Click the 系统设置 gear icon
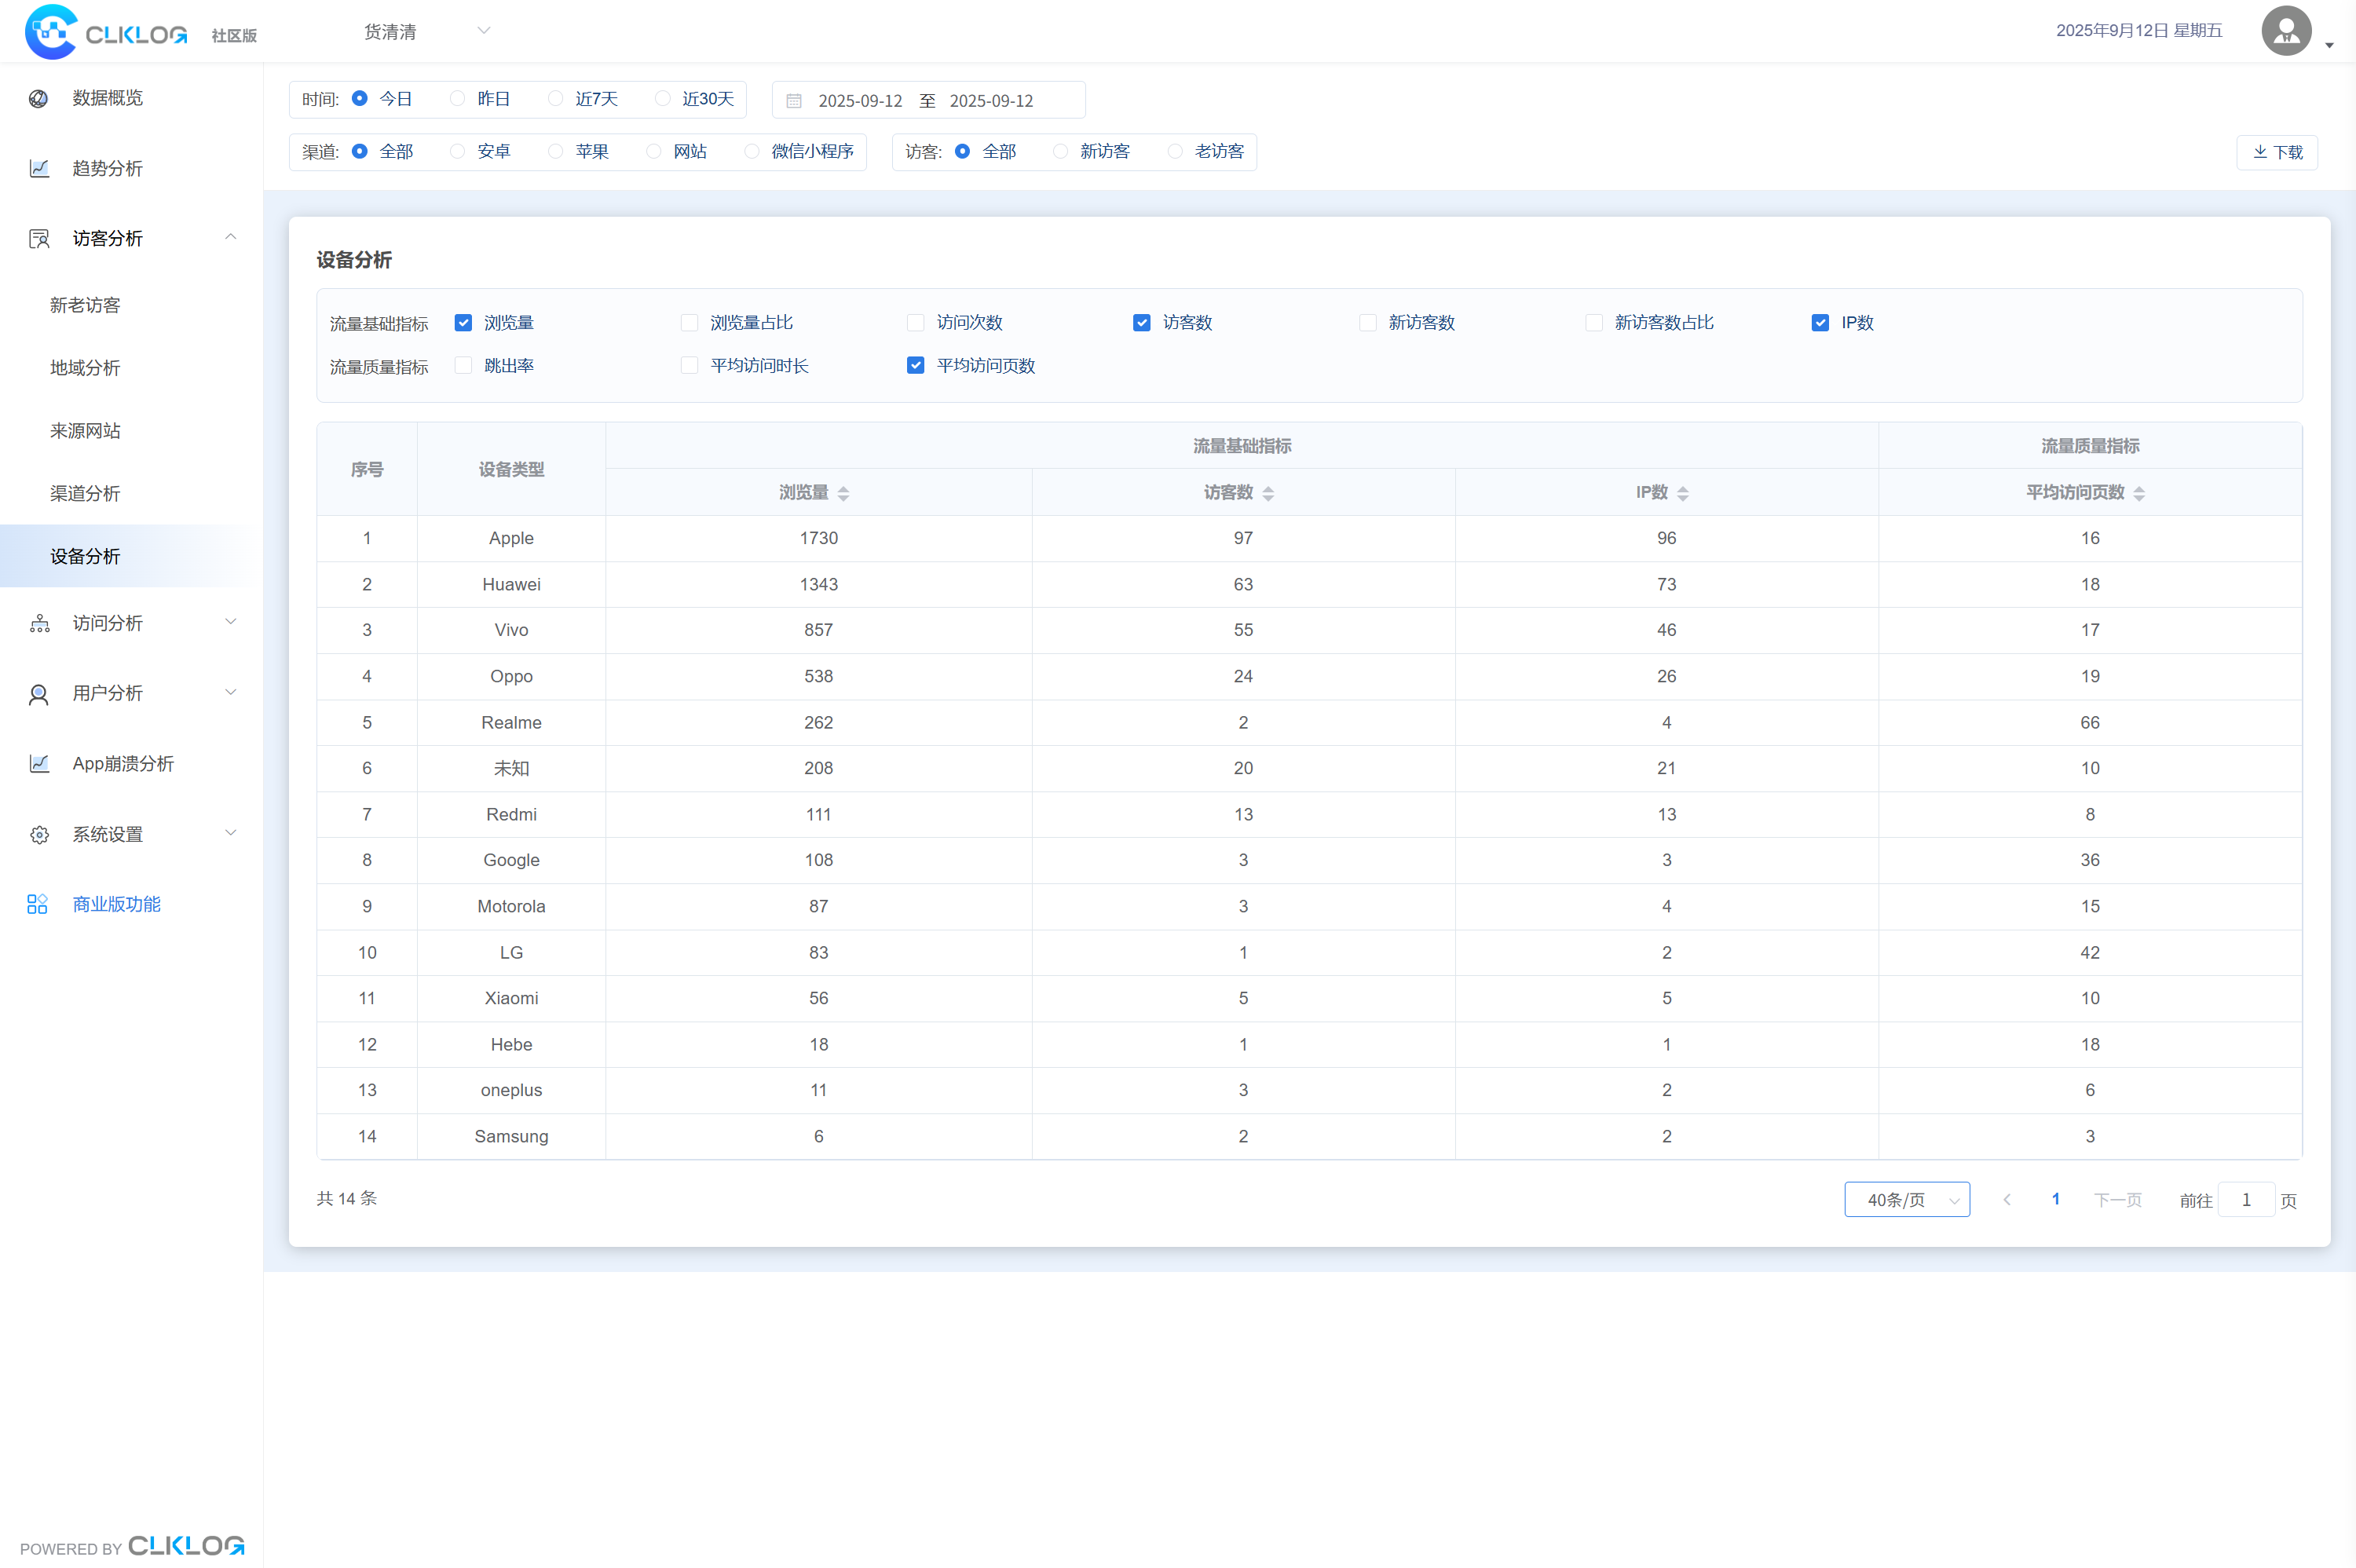Viewport: 2356px width, 1568px height. pyautogui.click(x=39, y=834)
